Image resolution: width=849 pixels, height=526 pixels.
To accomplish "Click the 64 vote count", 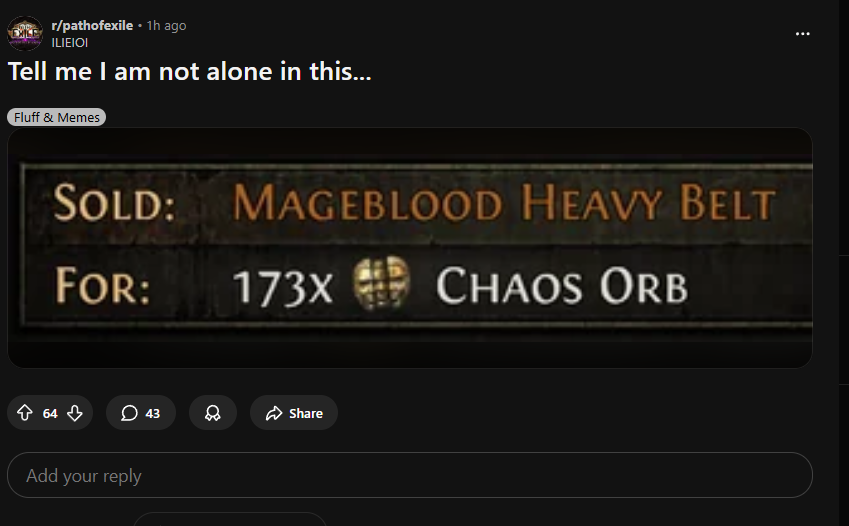I will click(x=50, y=413).
